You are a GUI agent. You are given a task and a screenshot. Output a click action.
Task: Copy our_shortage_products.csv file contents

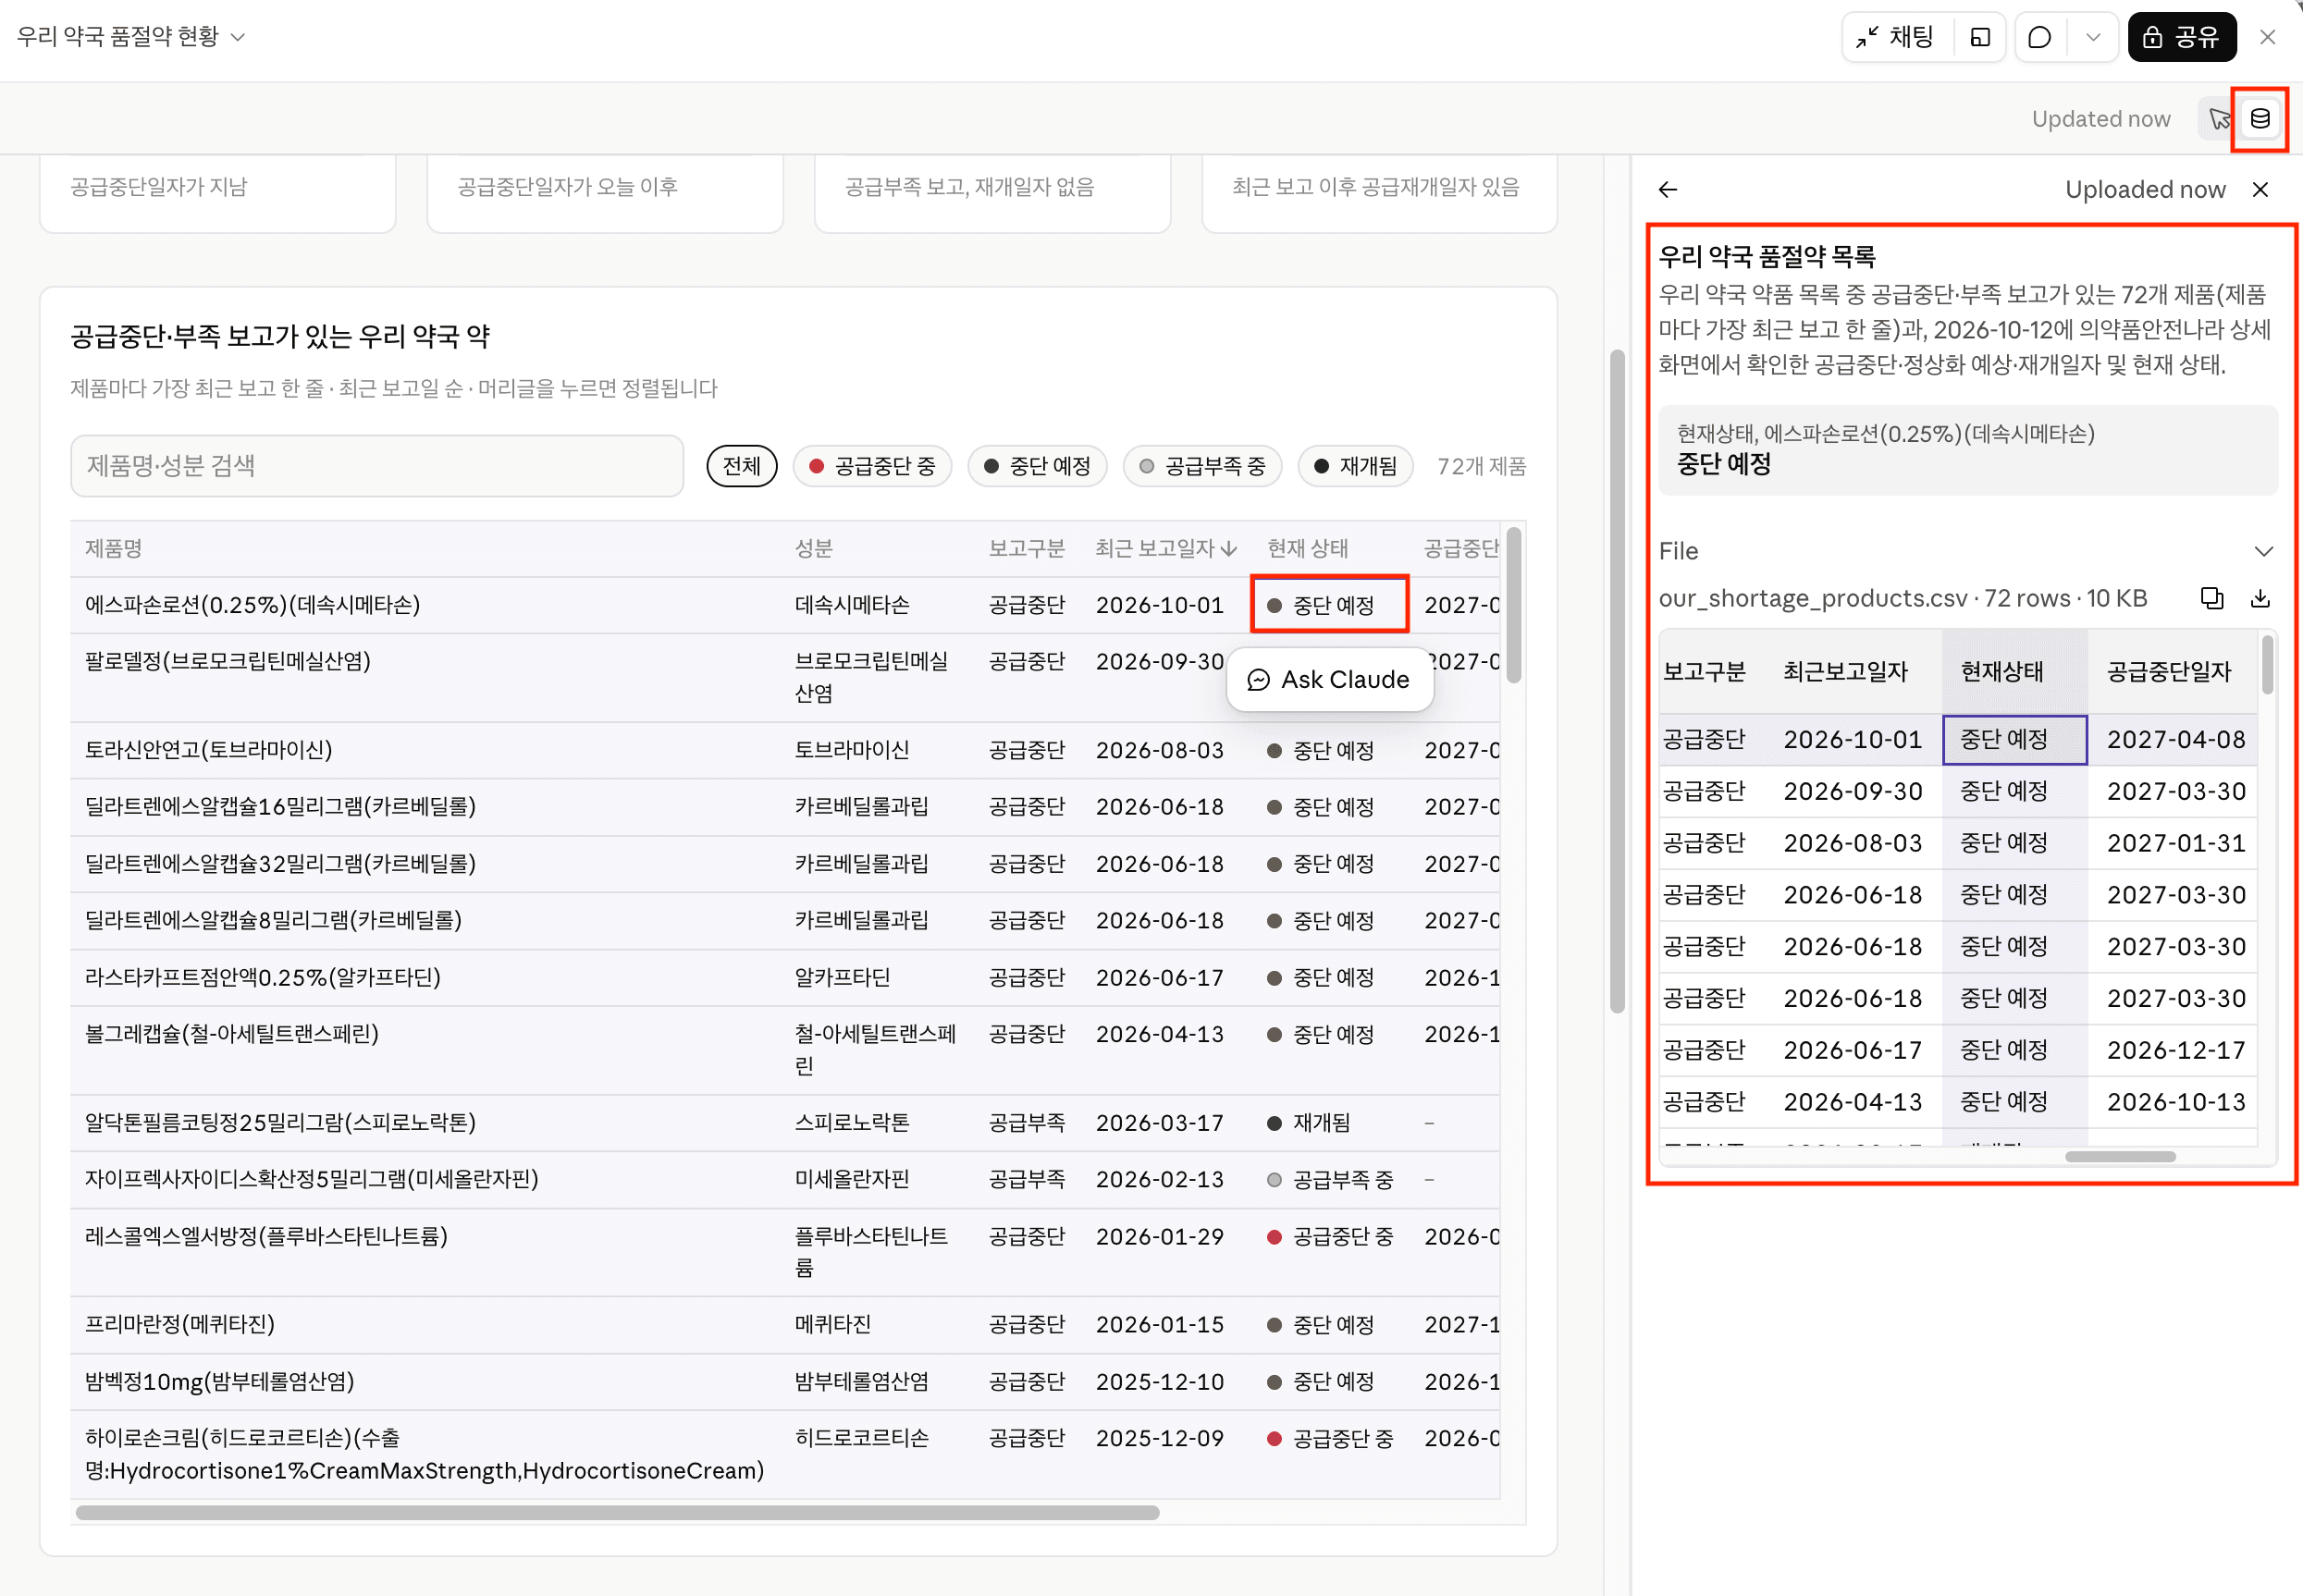click(2211, 598)
